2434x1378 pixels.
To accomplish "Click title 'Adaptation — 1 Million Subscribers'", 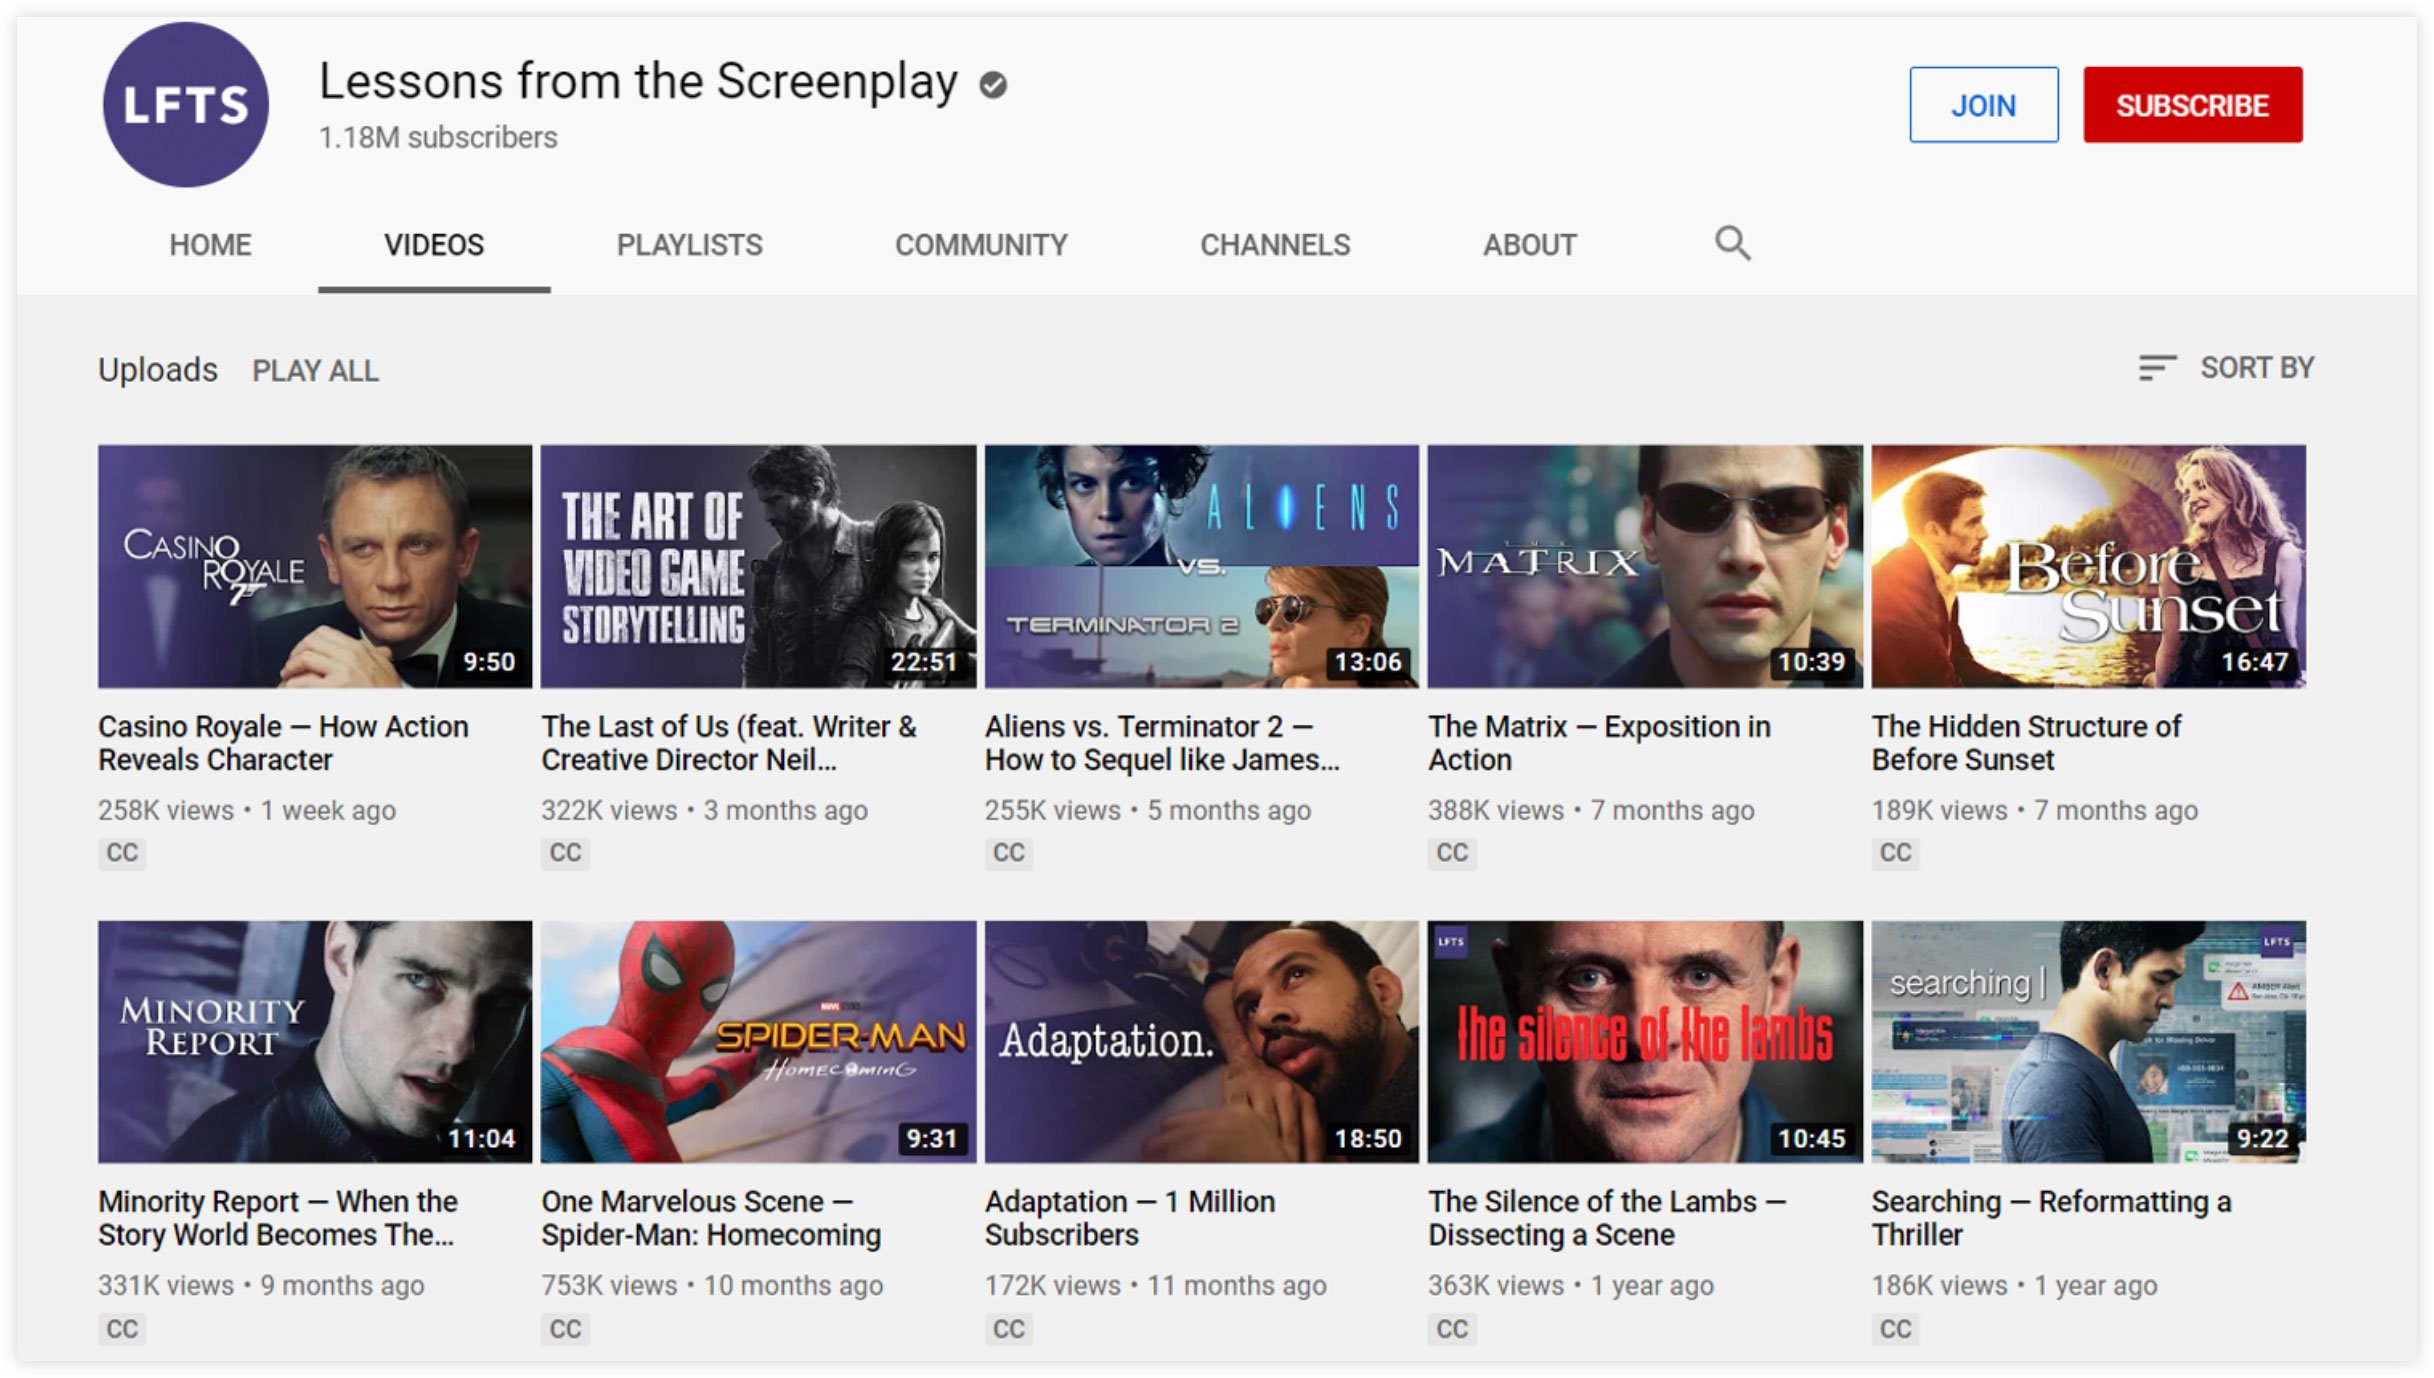I will point(1130,1218).
